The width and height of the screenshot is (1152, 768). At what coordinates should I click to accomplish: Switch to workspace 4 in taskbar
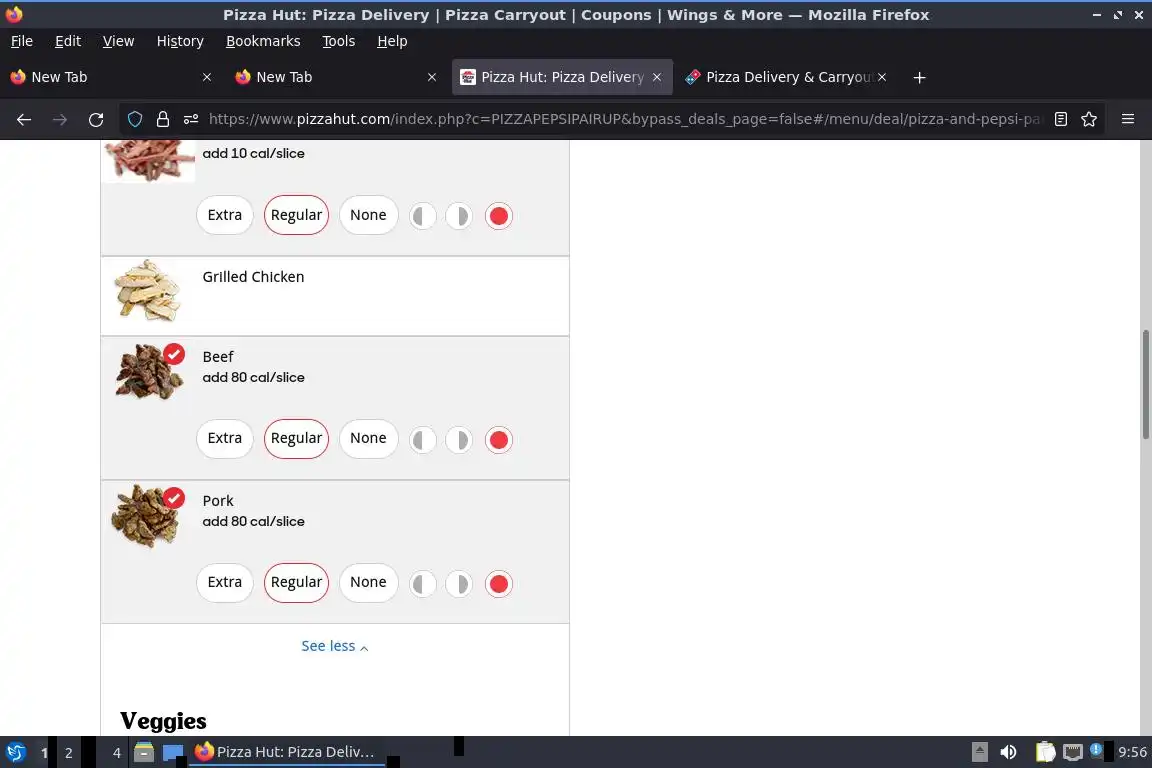click(116, 753)
